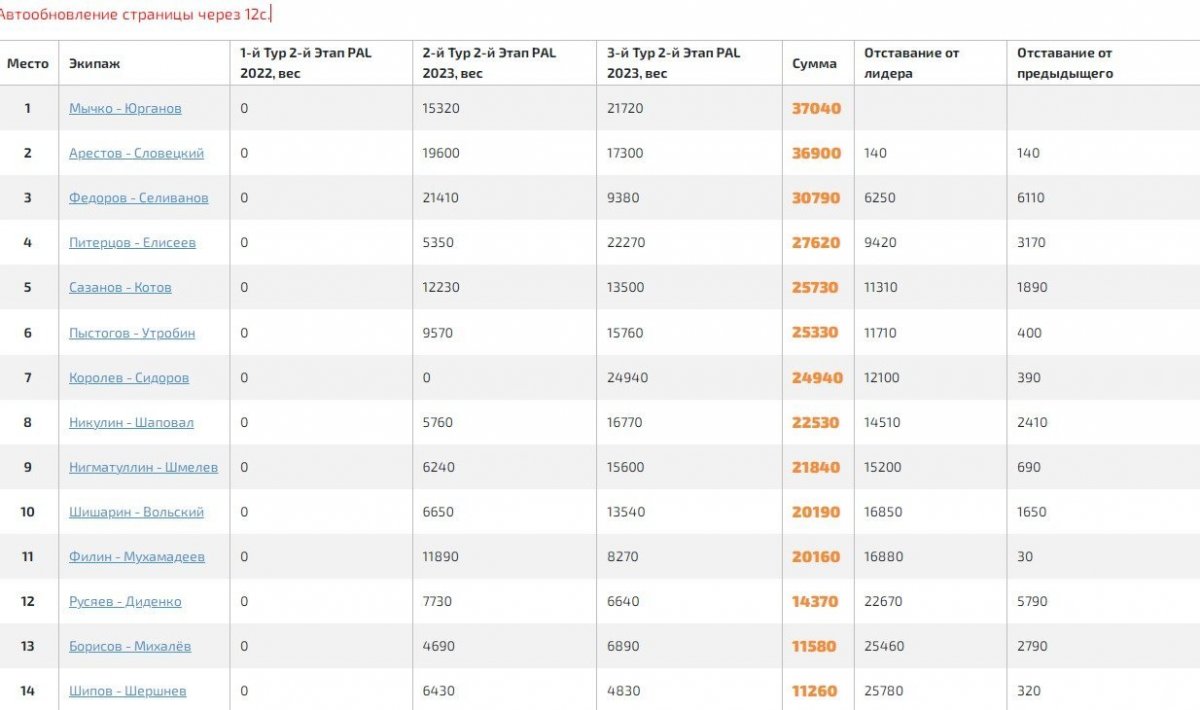Screen dimensions: 1200x710
Task: Click the Экипаж column header
Action: [95, 63]
